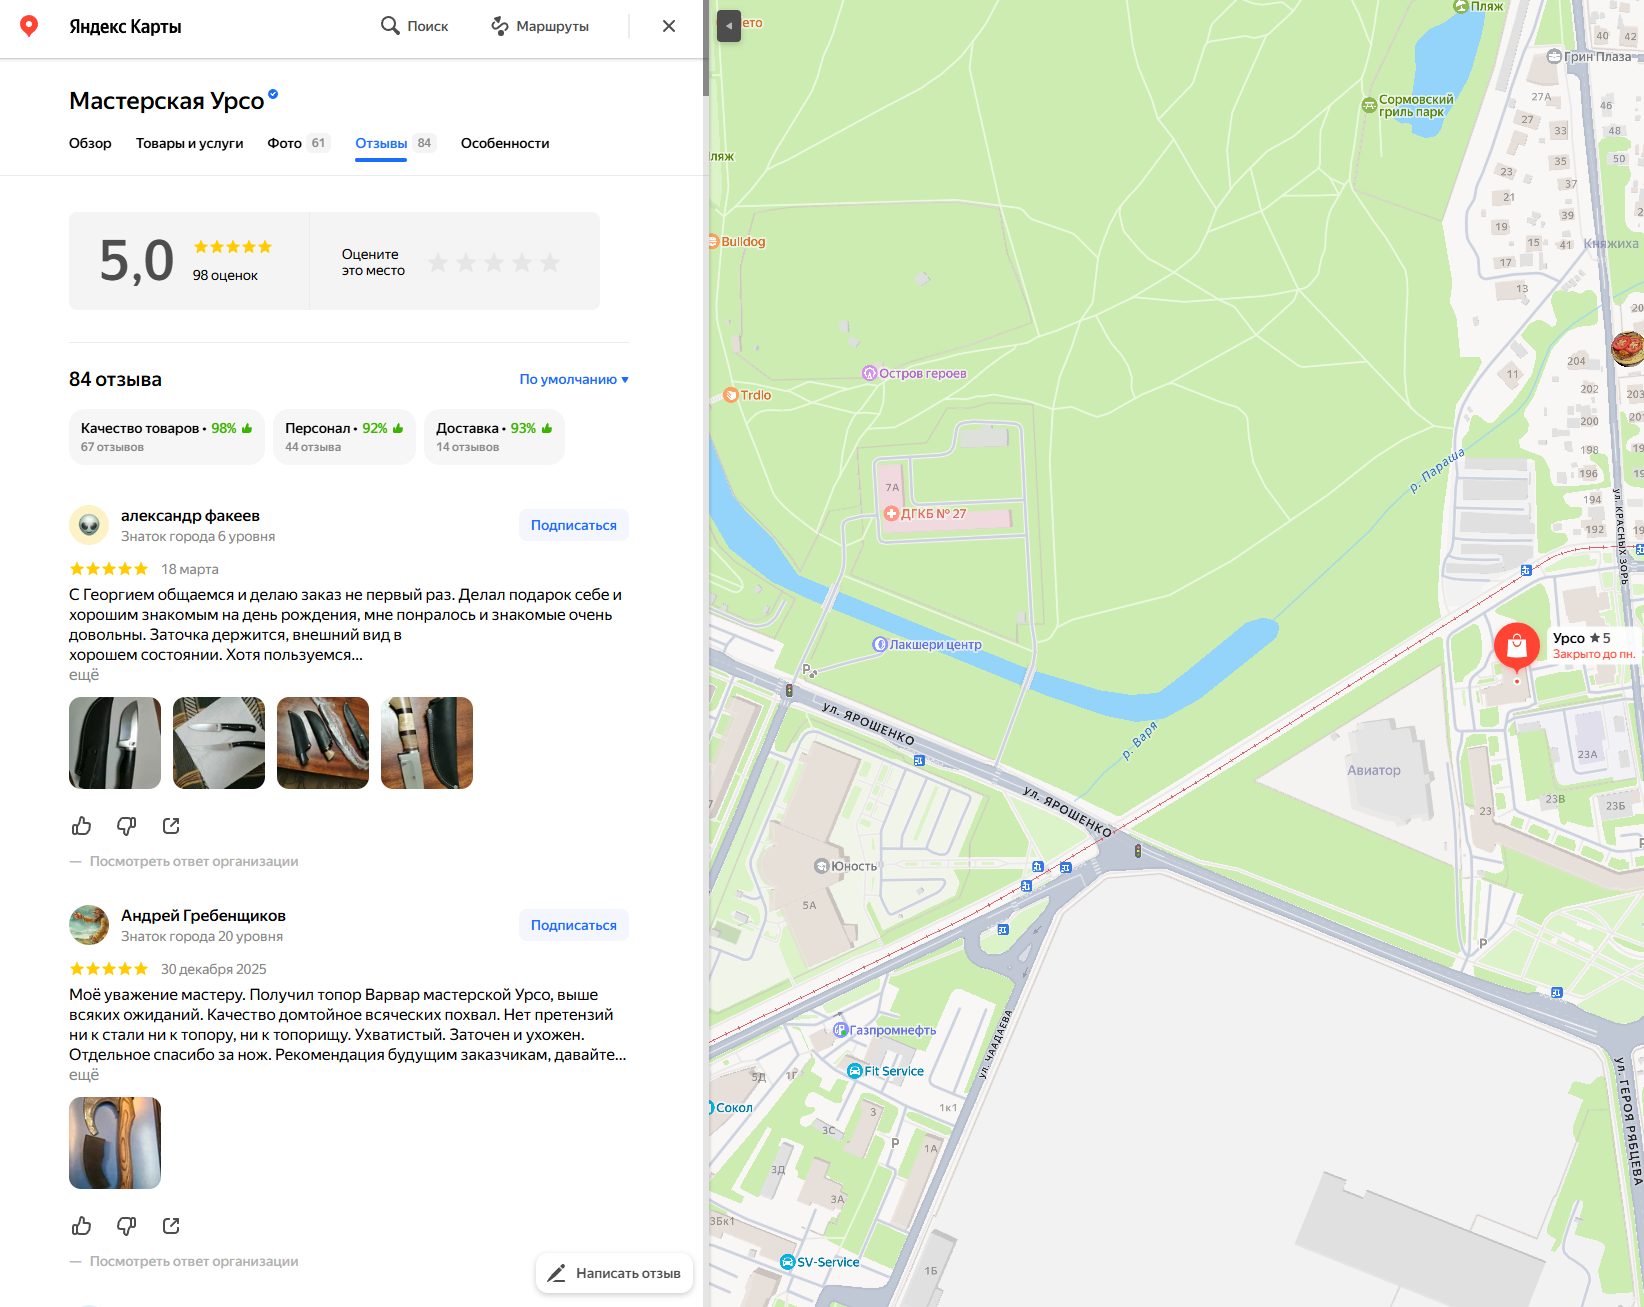Image resolution: width=1644 pixels, height=1307 pixels.
Task: Open the Обзор tab
Action: click(90, 143)
